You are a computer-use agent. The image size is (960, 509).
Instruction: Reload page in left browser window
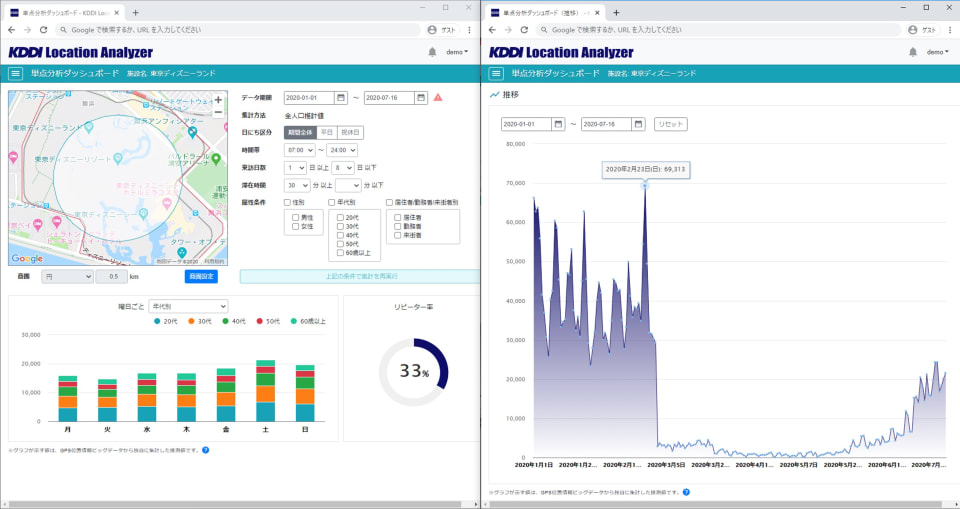click(43, 29)
